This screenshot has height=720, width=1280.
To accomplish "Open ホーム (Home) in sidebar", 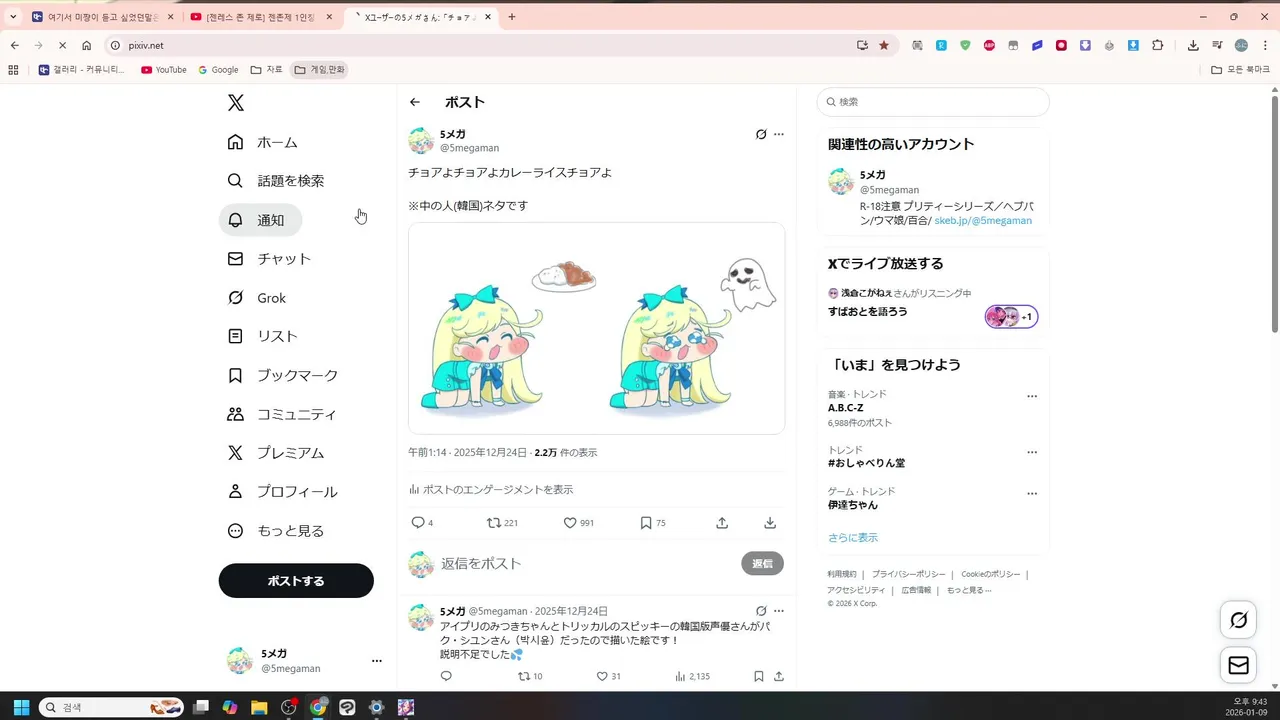I will coord(263,142).
